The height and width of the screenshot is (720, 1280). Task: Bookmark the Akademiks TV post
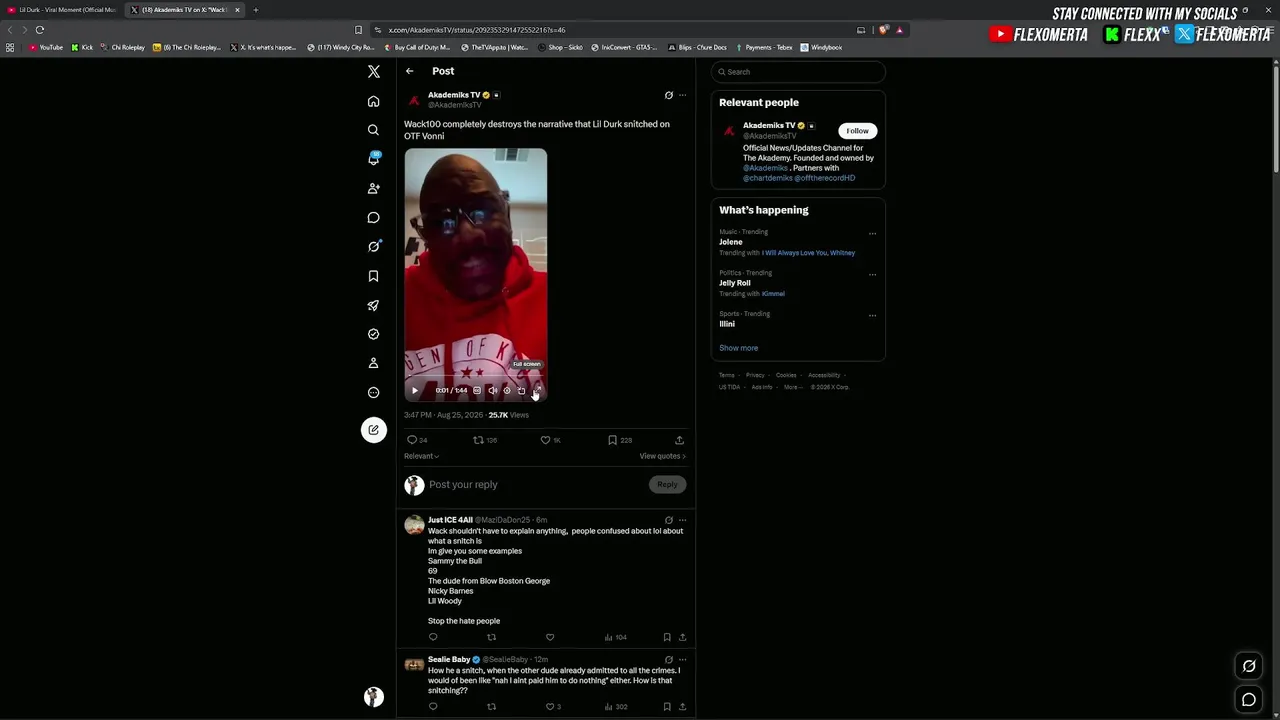tap(619, 440)
